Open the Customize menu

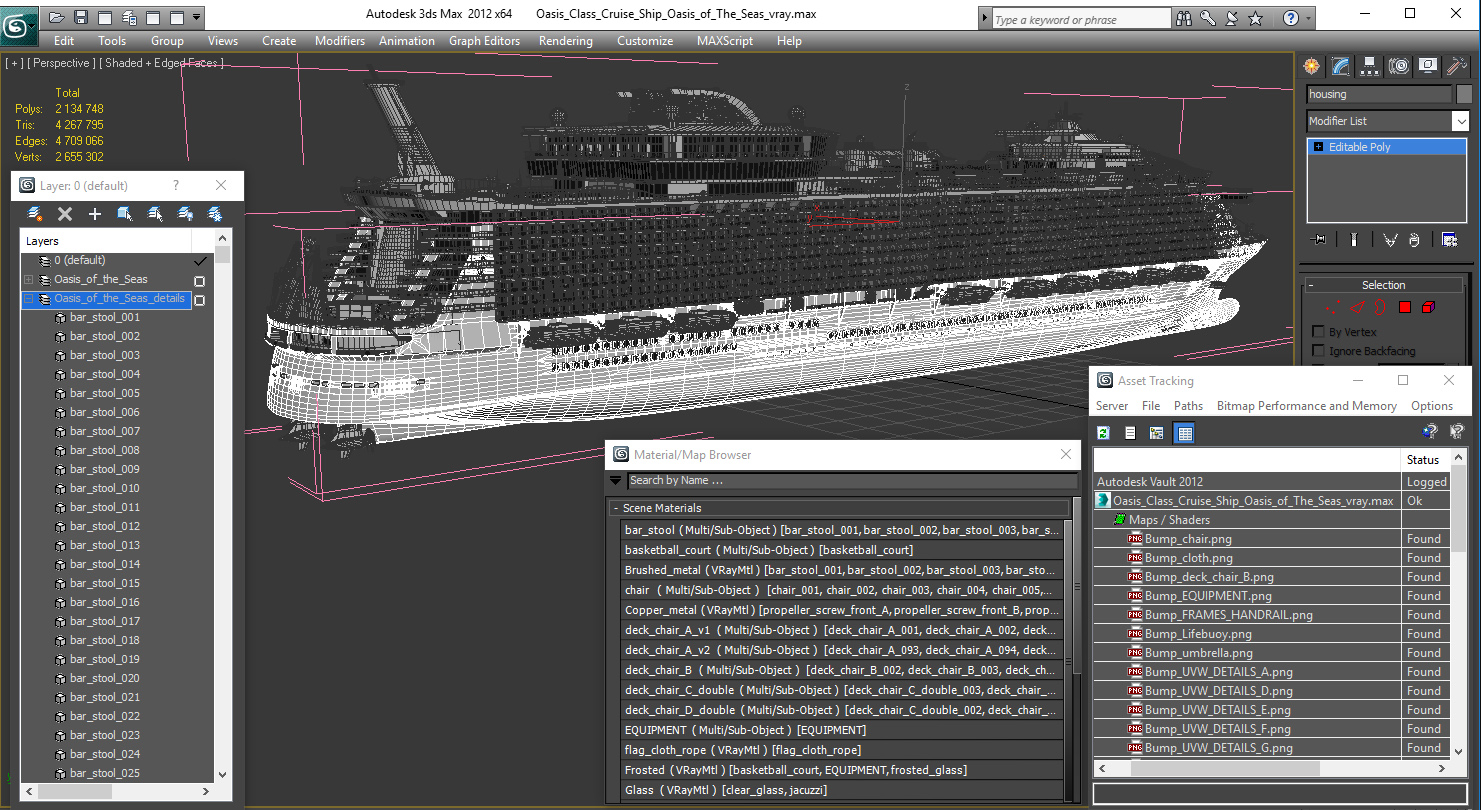[645, 41]
